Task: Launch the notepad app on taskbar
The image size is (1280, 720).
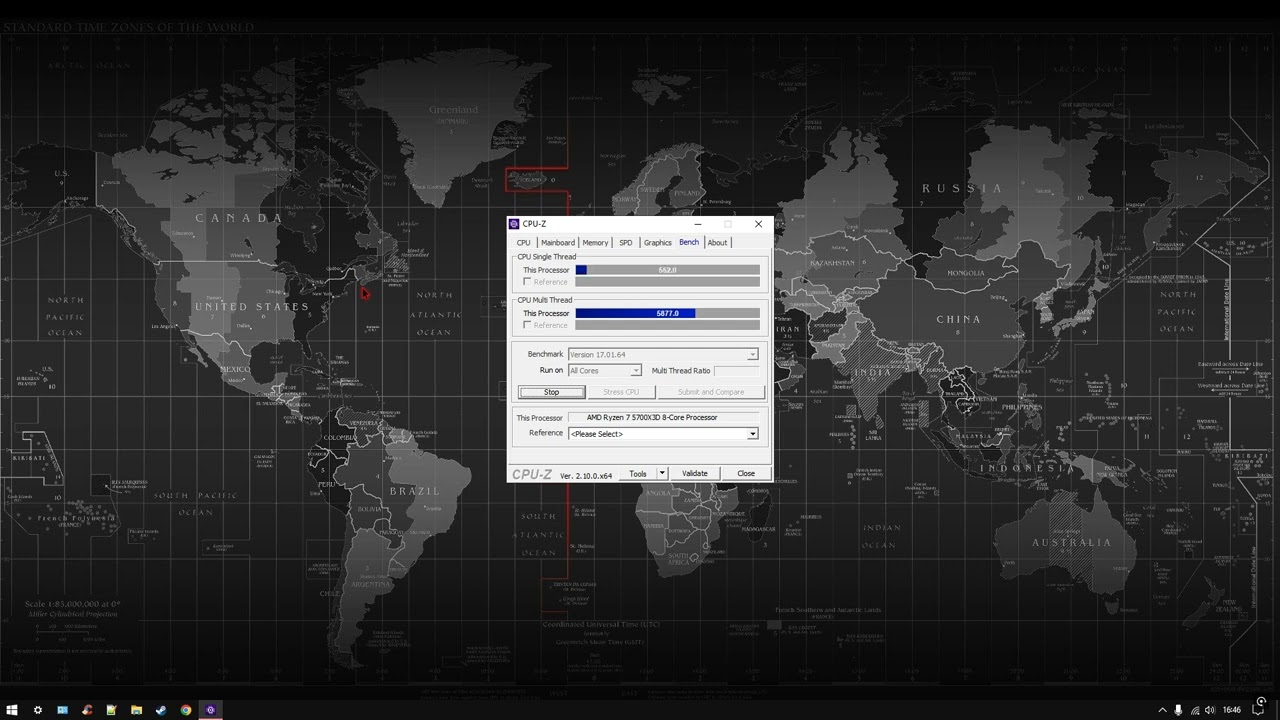Action: point(112,710)
